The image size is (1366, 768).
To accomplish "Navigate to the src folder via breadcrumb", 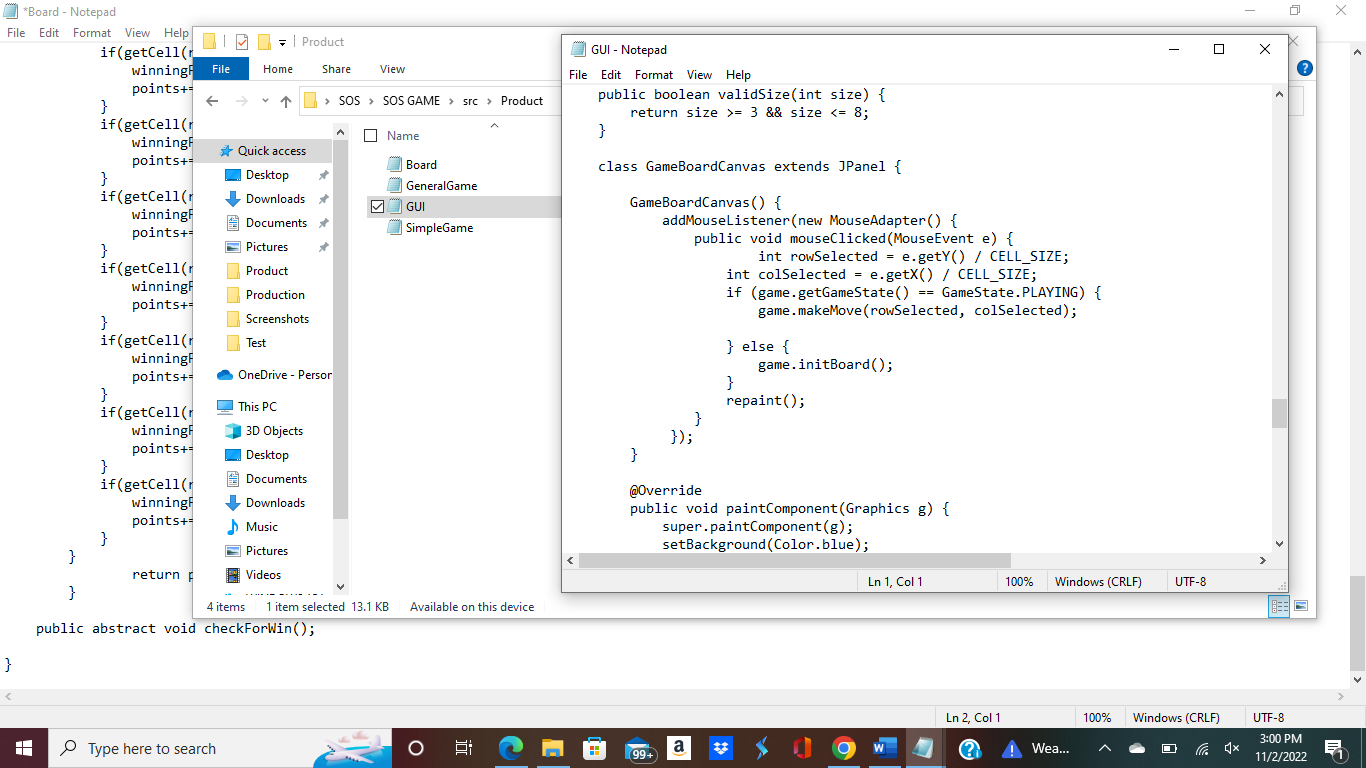I will pyautogui.click(x=470, y=100).
